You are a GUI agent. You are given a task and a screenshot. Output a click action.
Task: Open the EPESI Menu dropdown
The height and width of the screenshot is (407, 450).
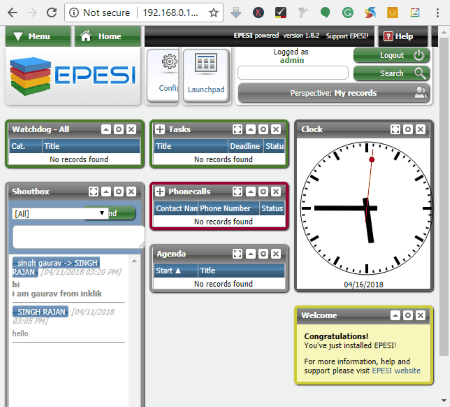pyautogui.click(x=38, y=36)
